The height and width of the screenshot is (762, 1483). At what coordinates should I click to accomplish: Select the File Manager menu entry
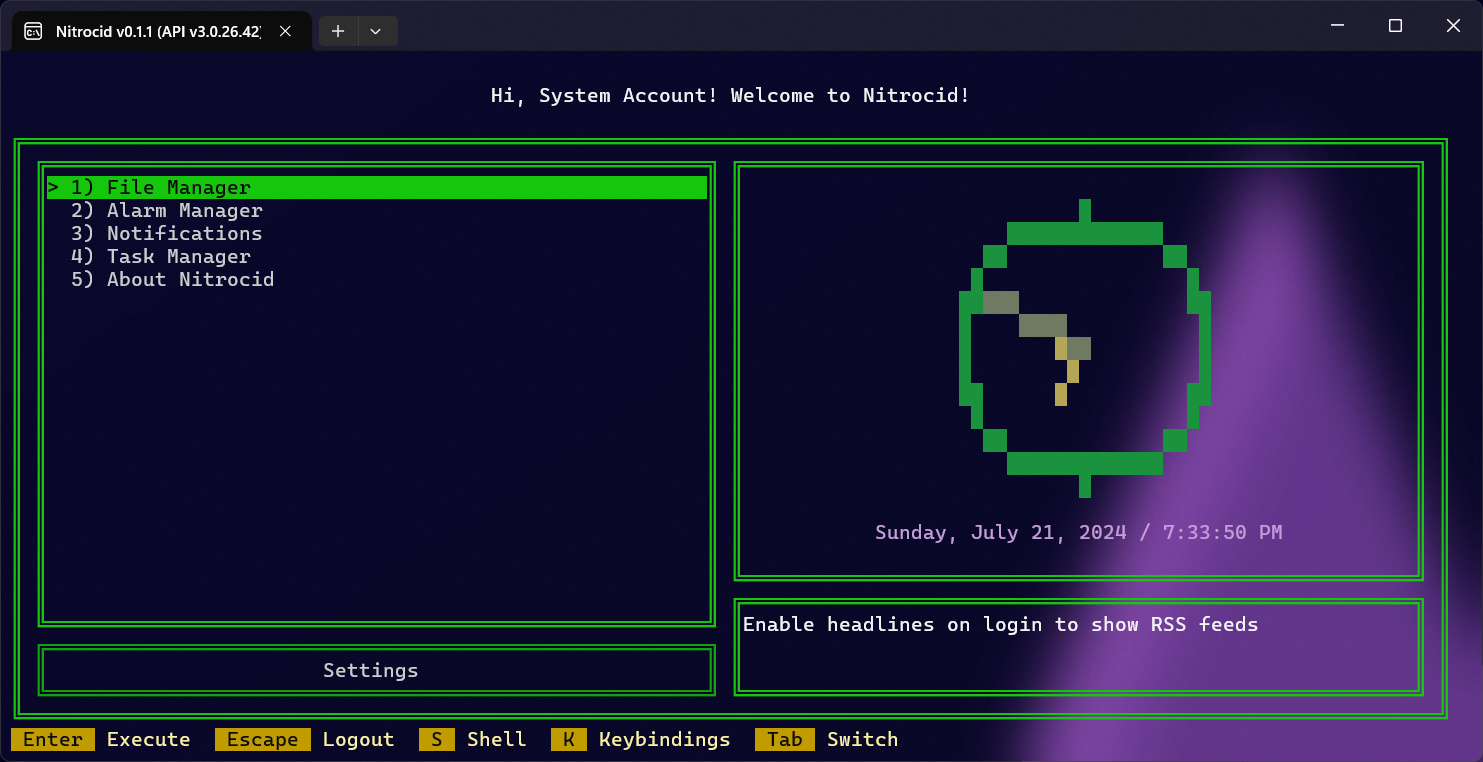(179, 188)
